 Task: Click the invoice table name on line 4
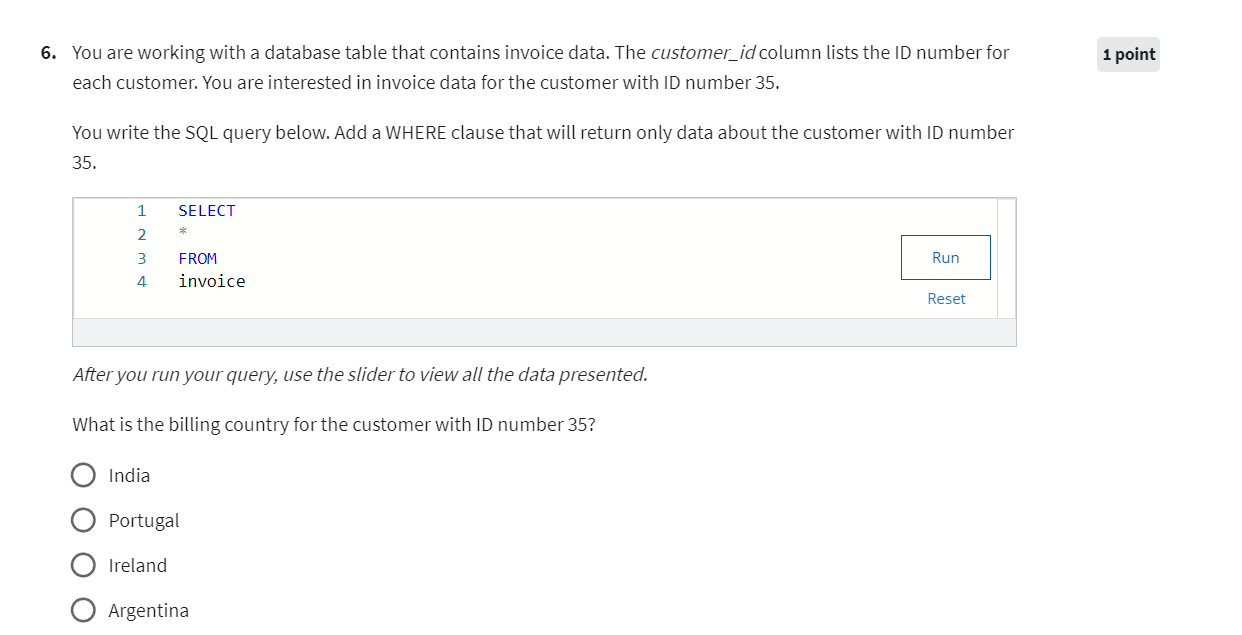click(x=212, y=281)
